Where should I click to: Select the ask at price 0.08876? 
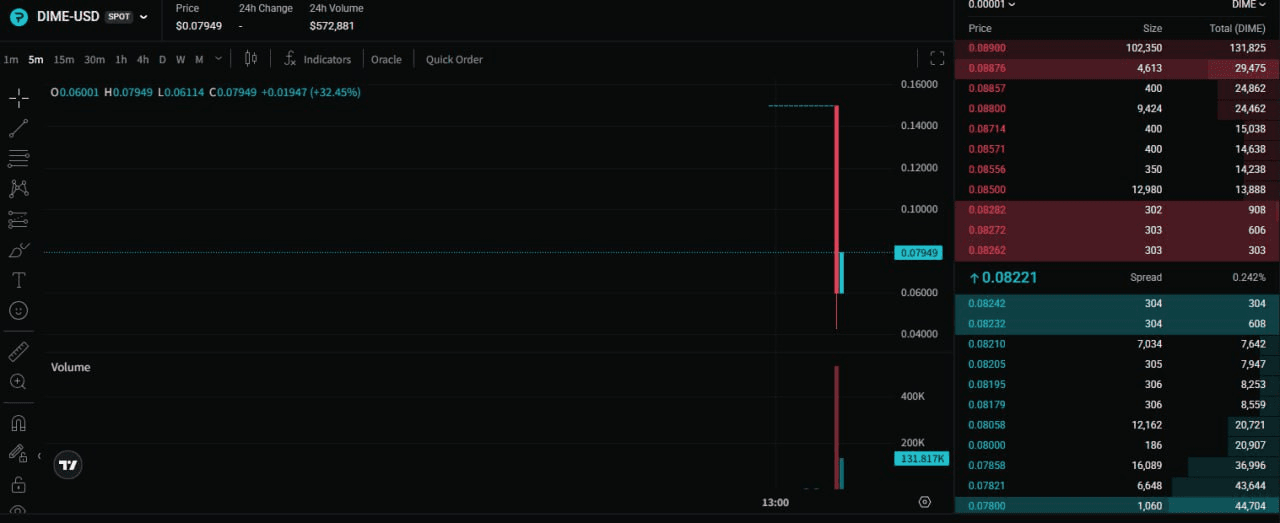(x=1117, y=68)
